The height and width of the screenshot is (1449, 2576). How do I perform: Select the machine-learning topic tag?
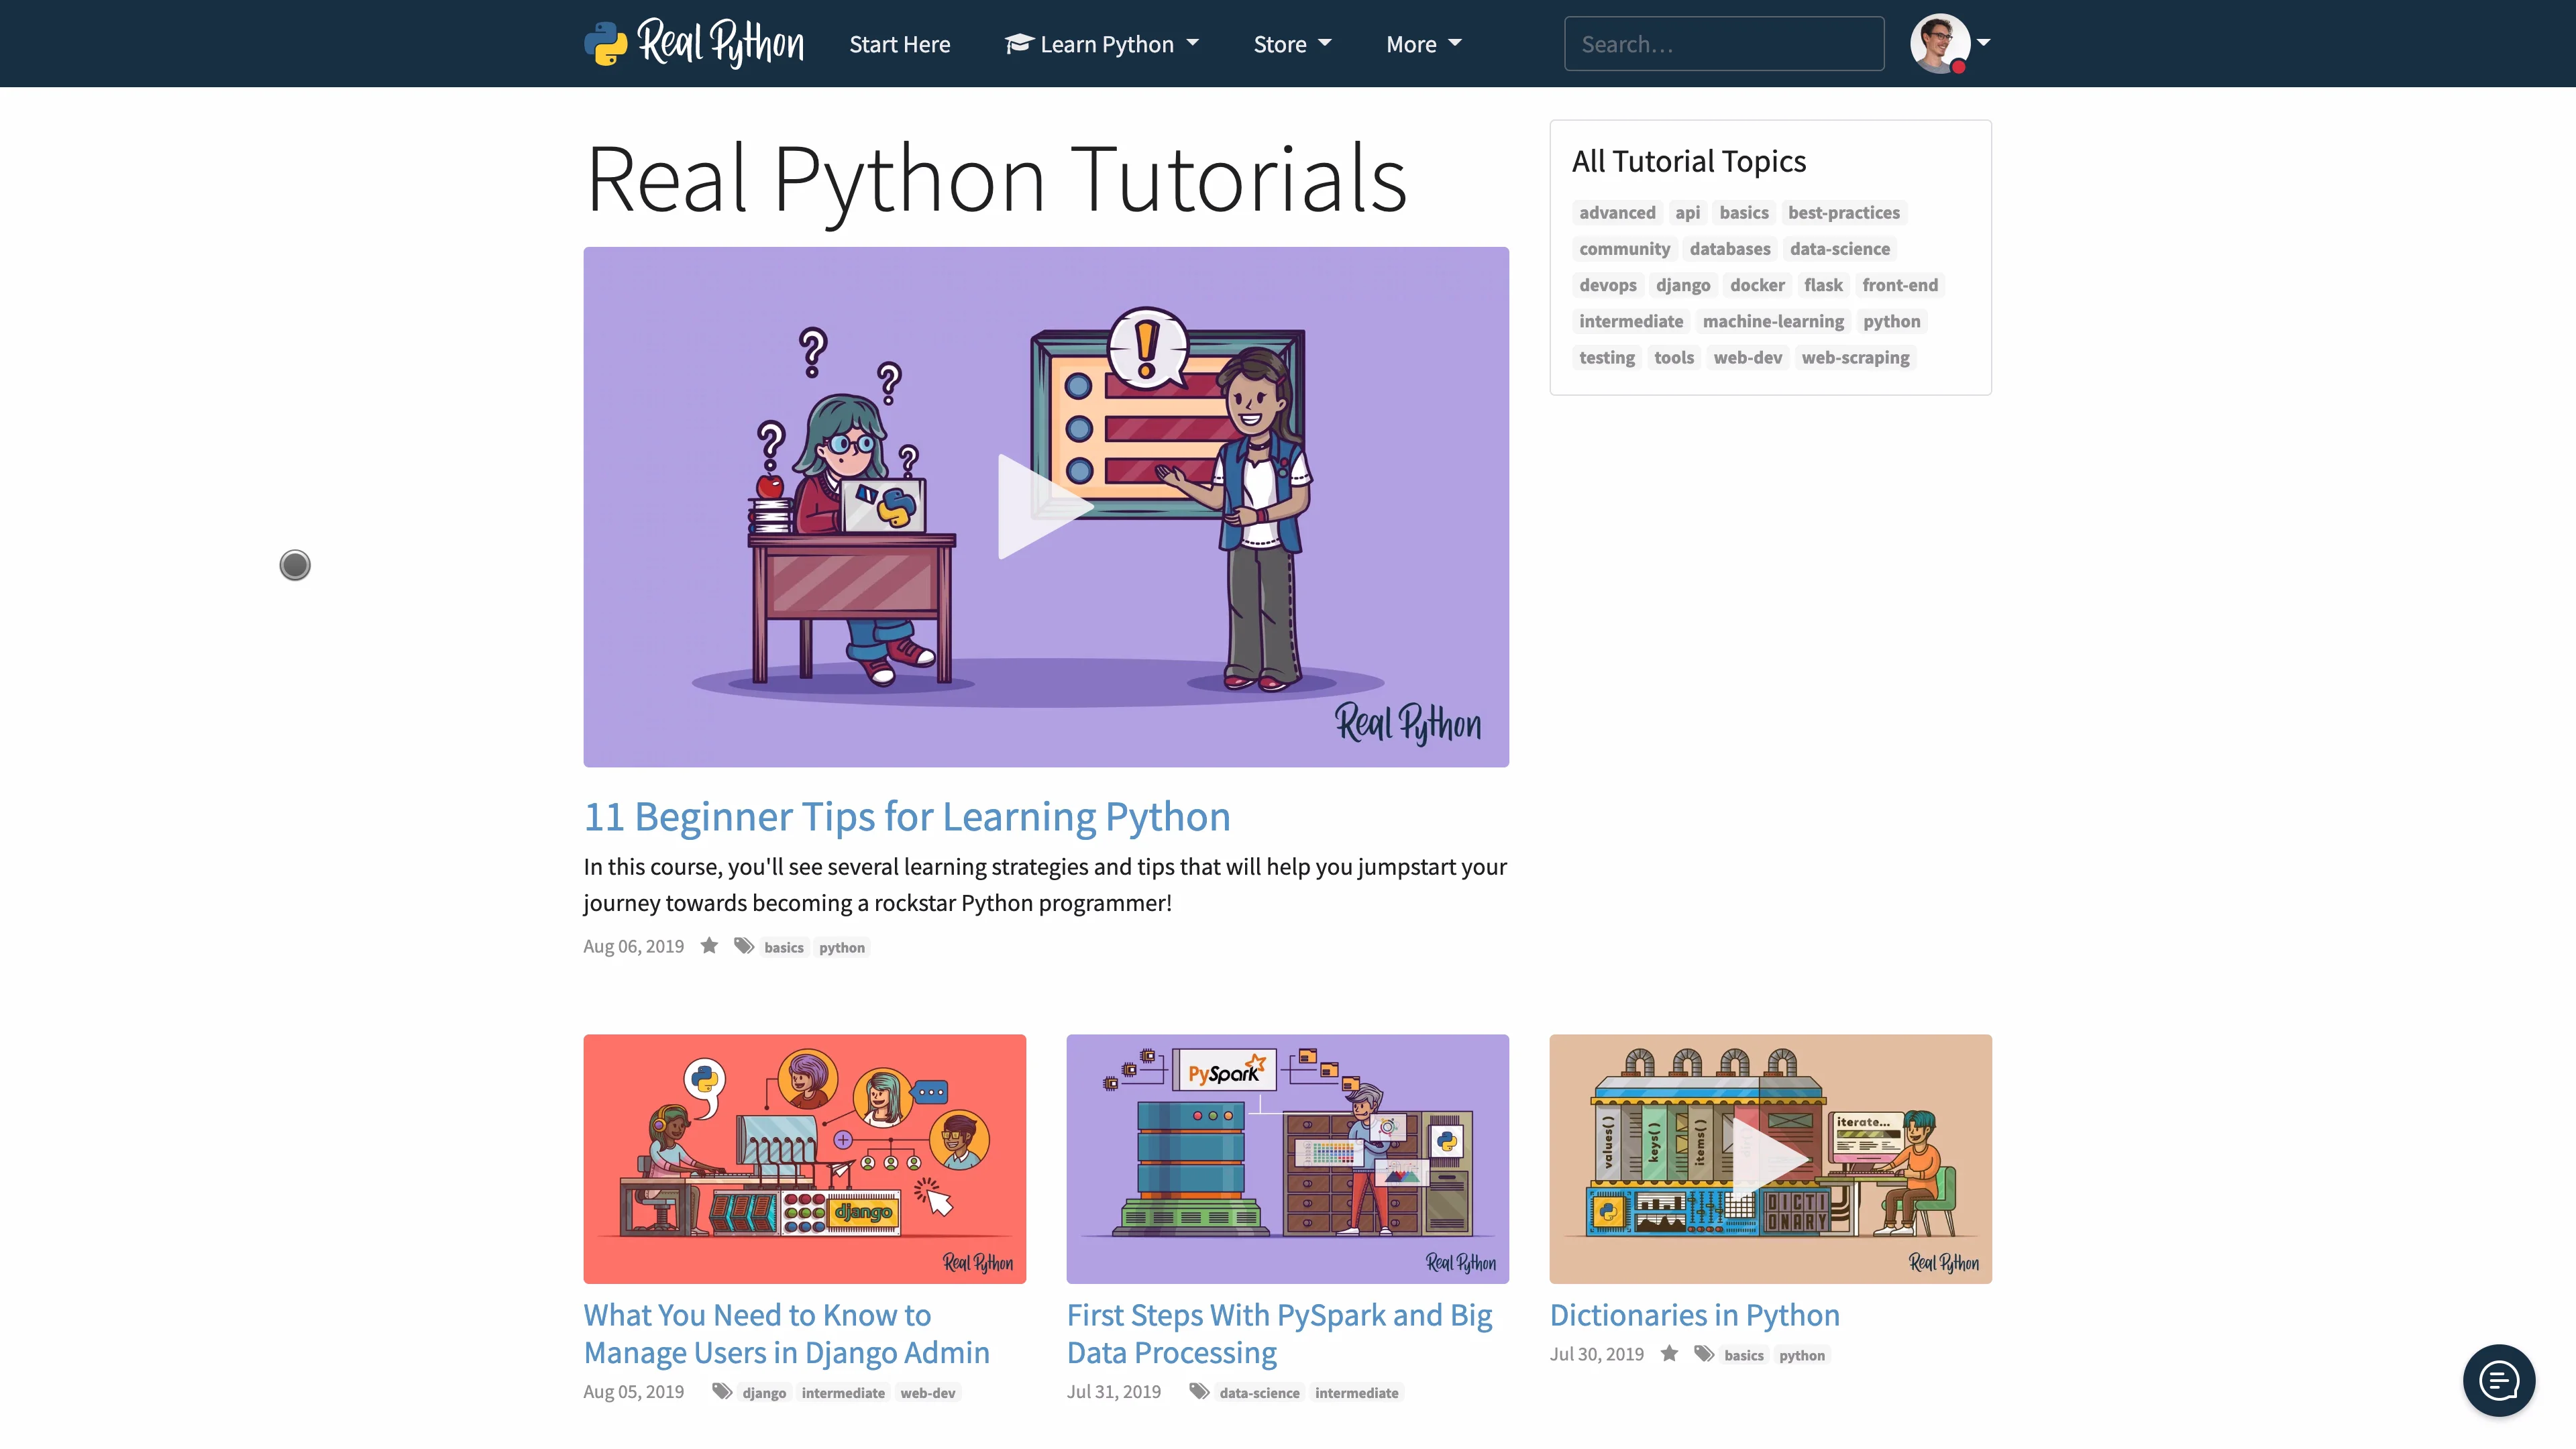1772,321
